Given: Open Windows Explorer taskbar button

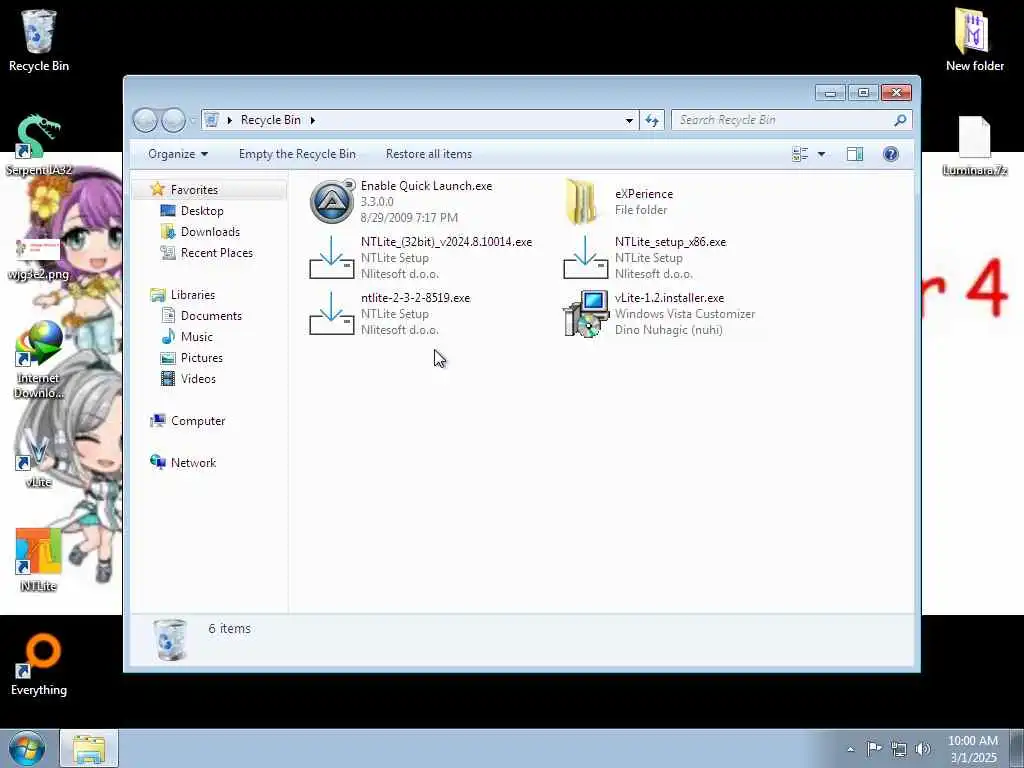Looking at the screenshot, I should coord(89,748).
